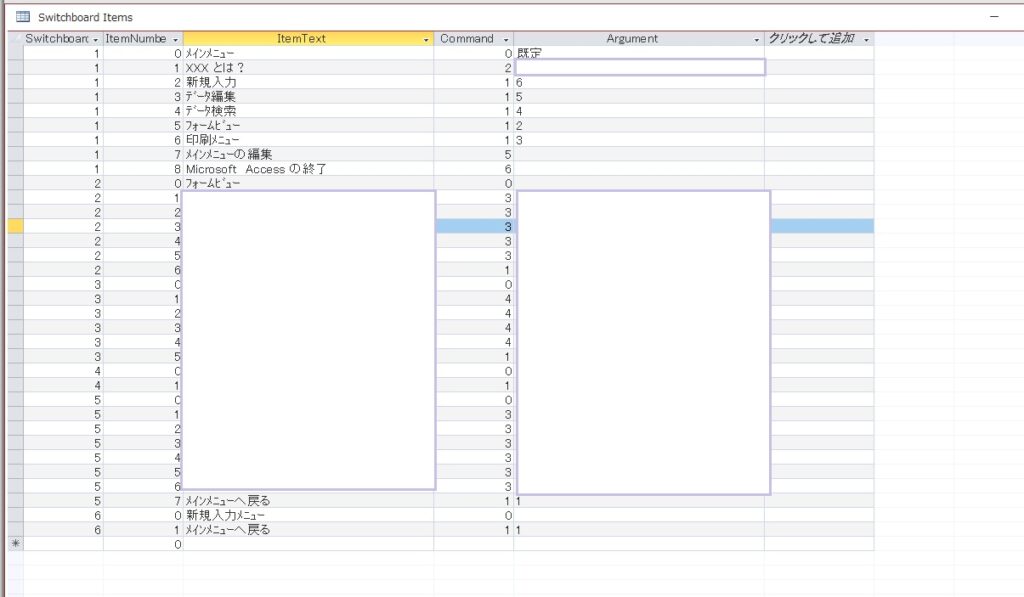Open the Command column dropdown arrow

(506, 40)
